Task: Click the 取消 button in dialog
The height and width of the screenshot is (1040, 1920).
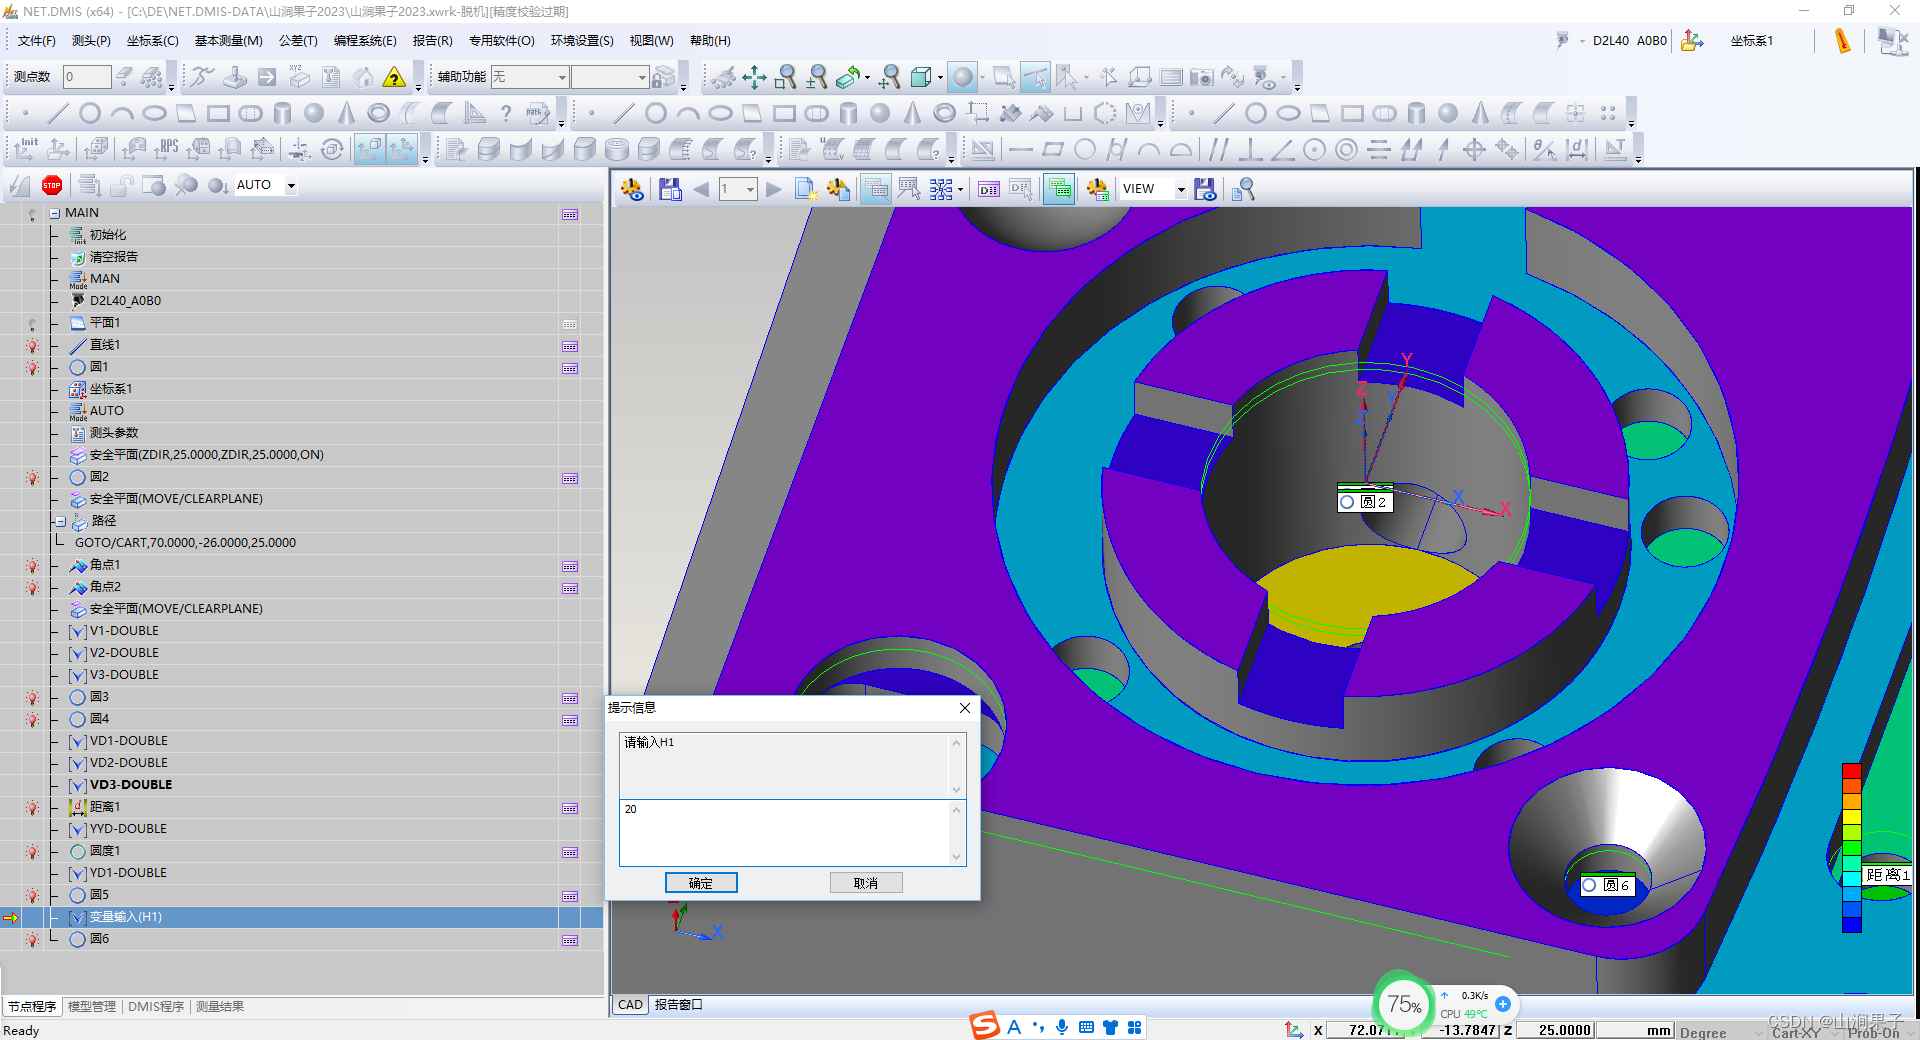Action: click(x=865, y=883)
